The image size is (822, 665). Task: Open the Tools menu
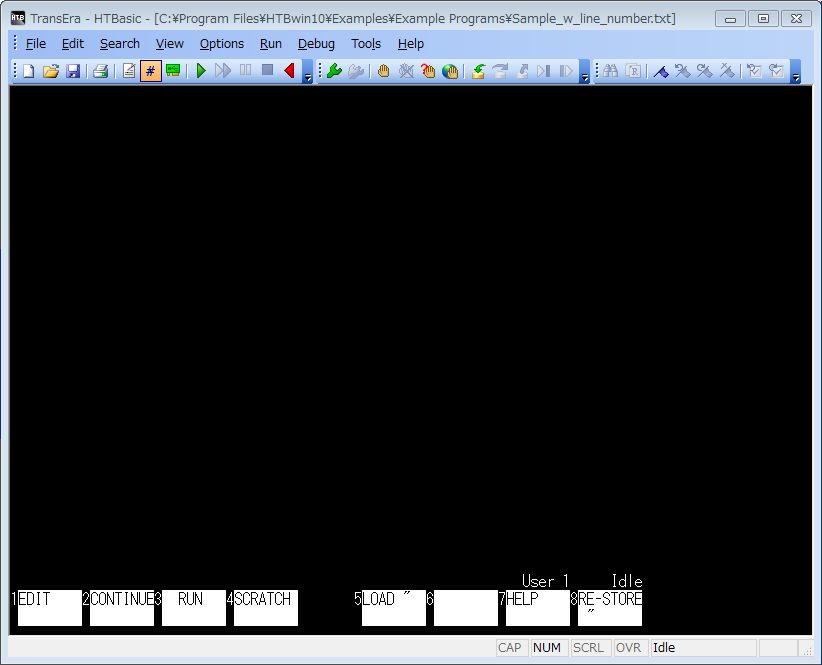366,43
